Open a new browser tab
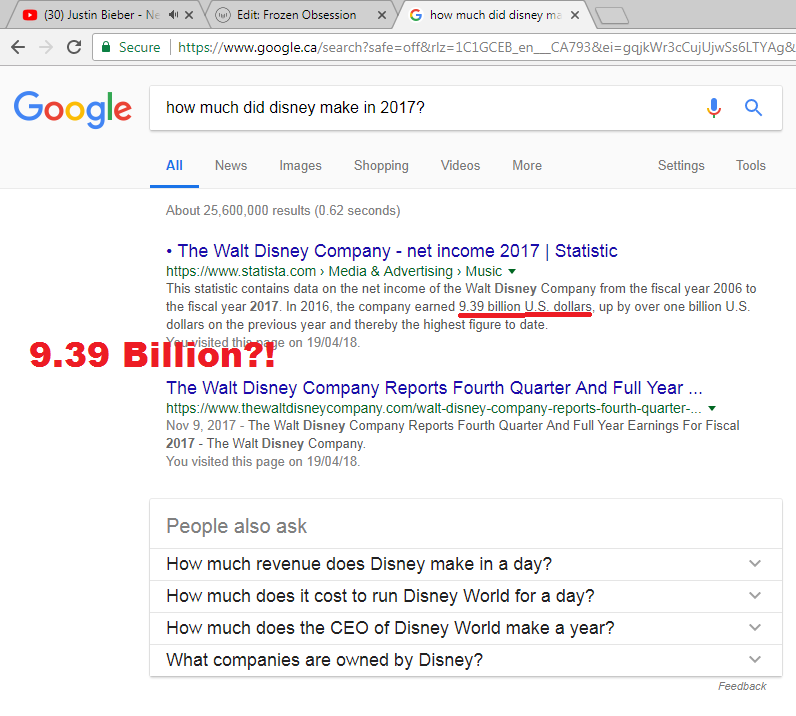The image size is (796, 716). click(x=612, y=16)
